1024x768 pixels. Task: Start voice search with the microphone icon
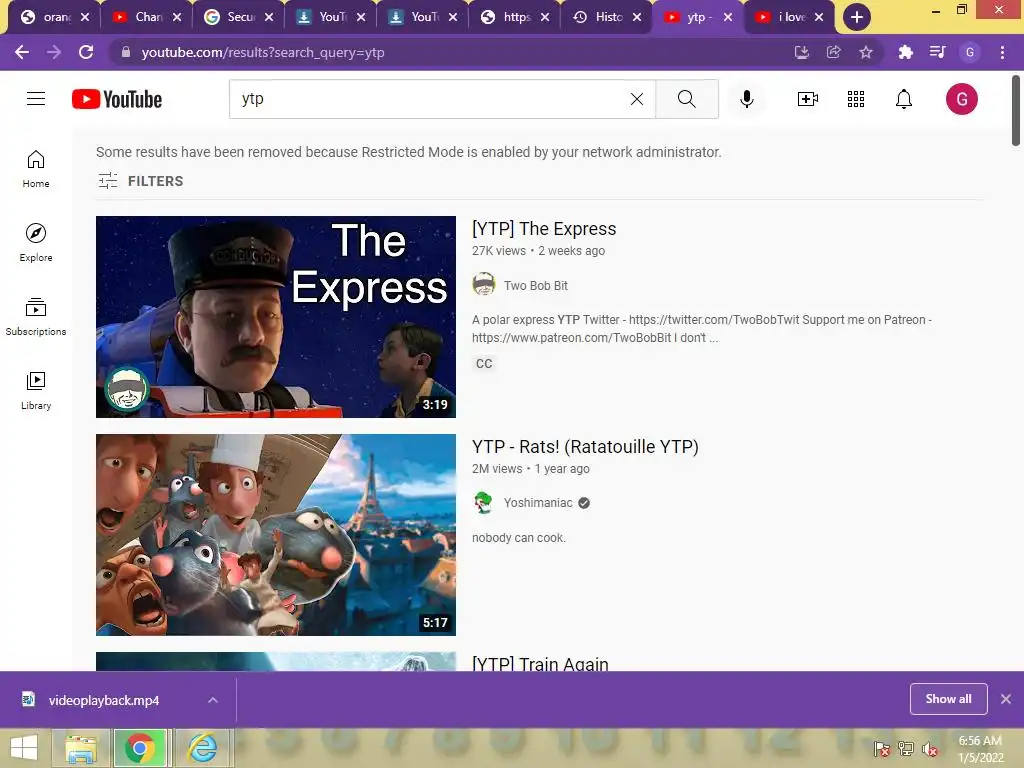point(746,99)
